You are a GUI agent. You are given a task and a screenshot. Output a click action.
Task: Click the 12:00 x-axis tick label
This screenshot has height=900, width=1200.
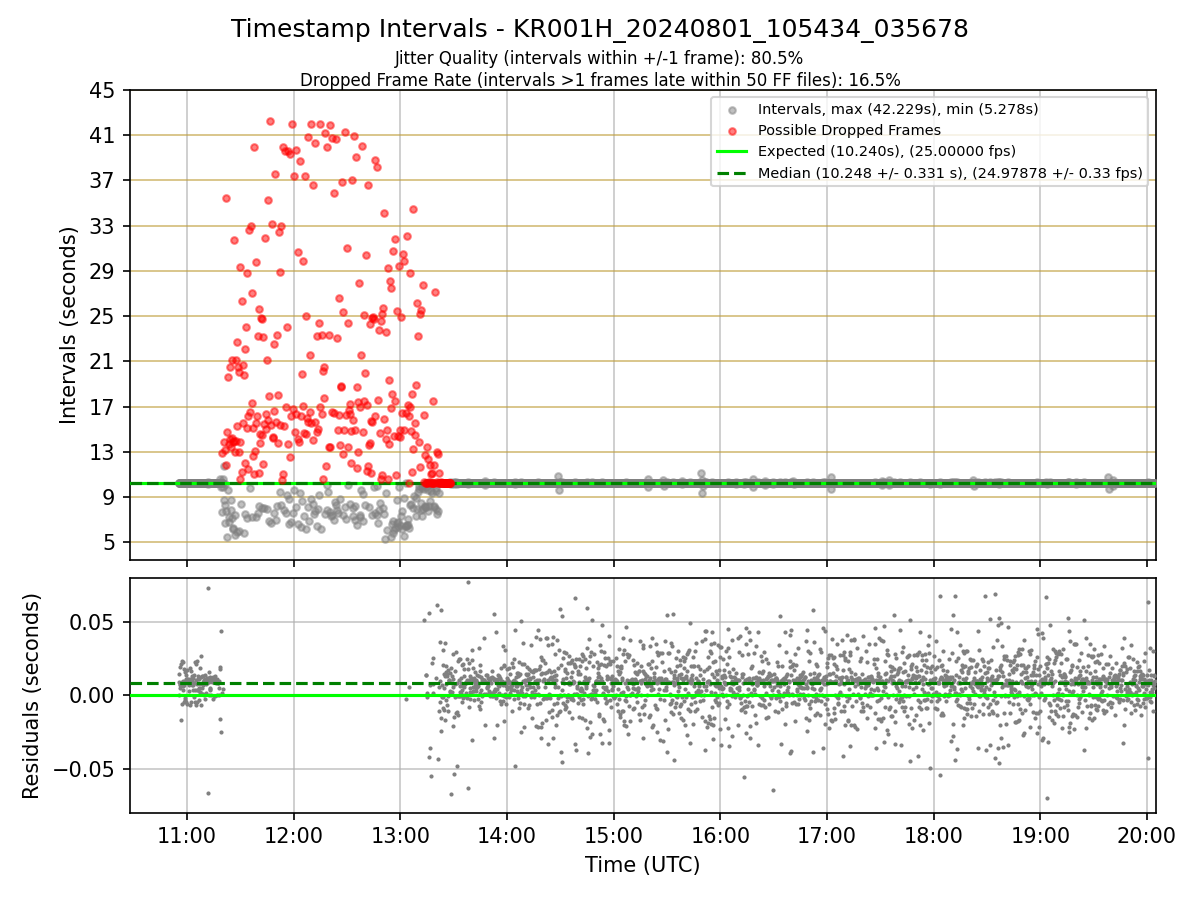[294, 835]
